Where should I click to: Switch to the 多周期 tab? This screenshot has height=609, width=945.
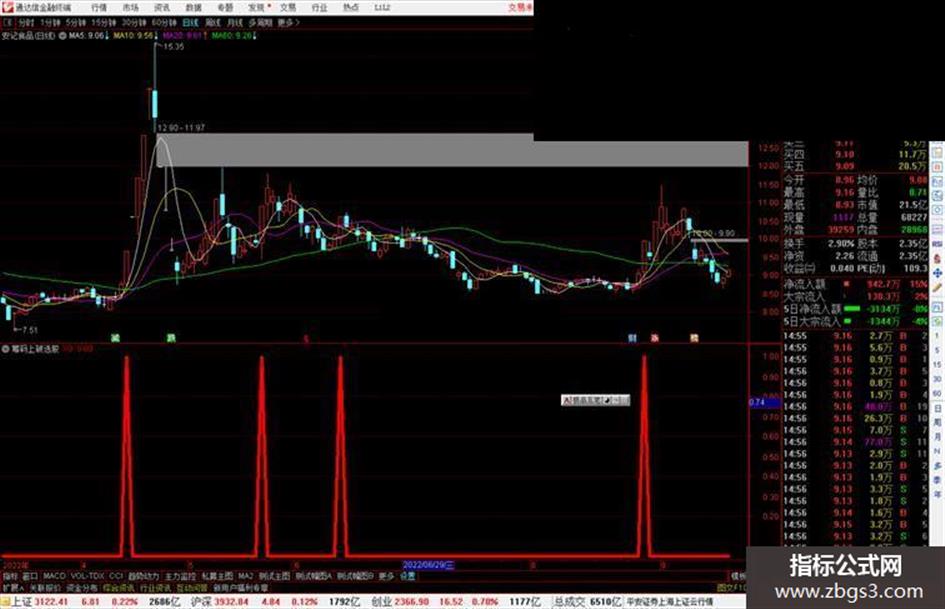(260, 23)
